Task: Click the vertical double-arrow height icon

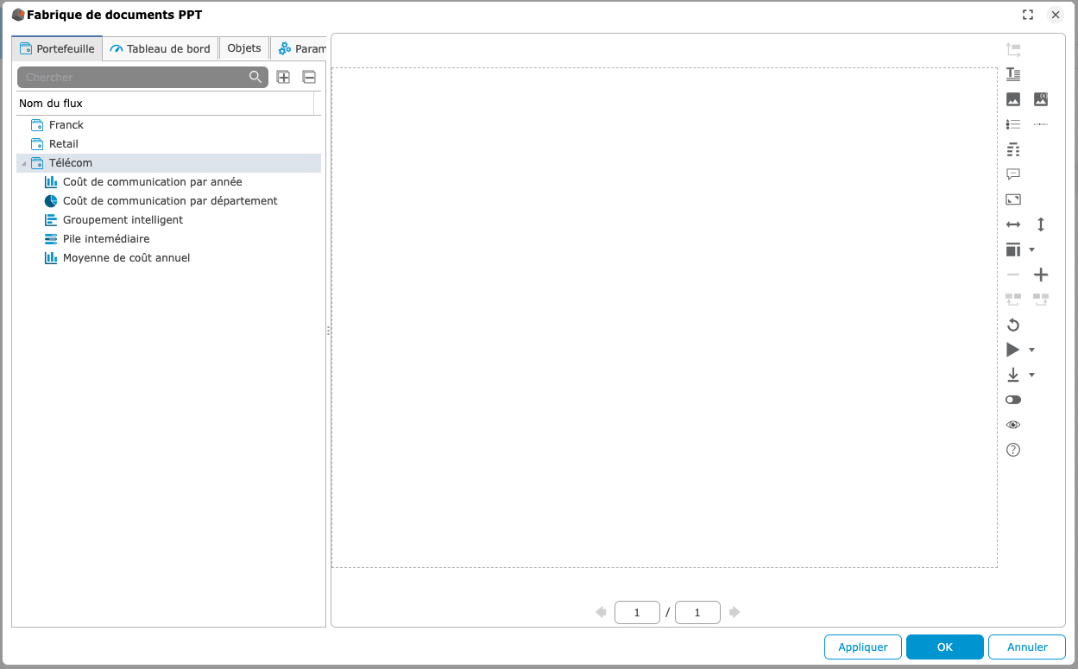Action: click(1041, 225)
